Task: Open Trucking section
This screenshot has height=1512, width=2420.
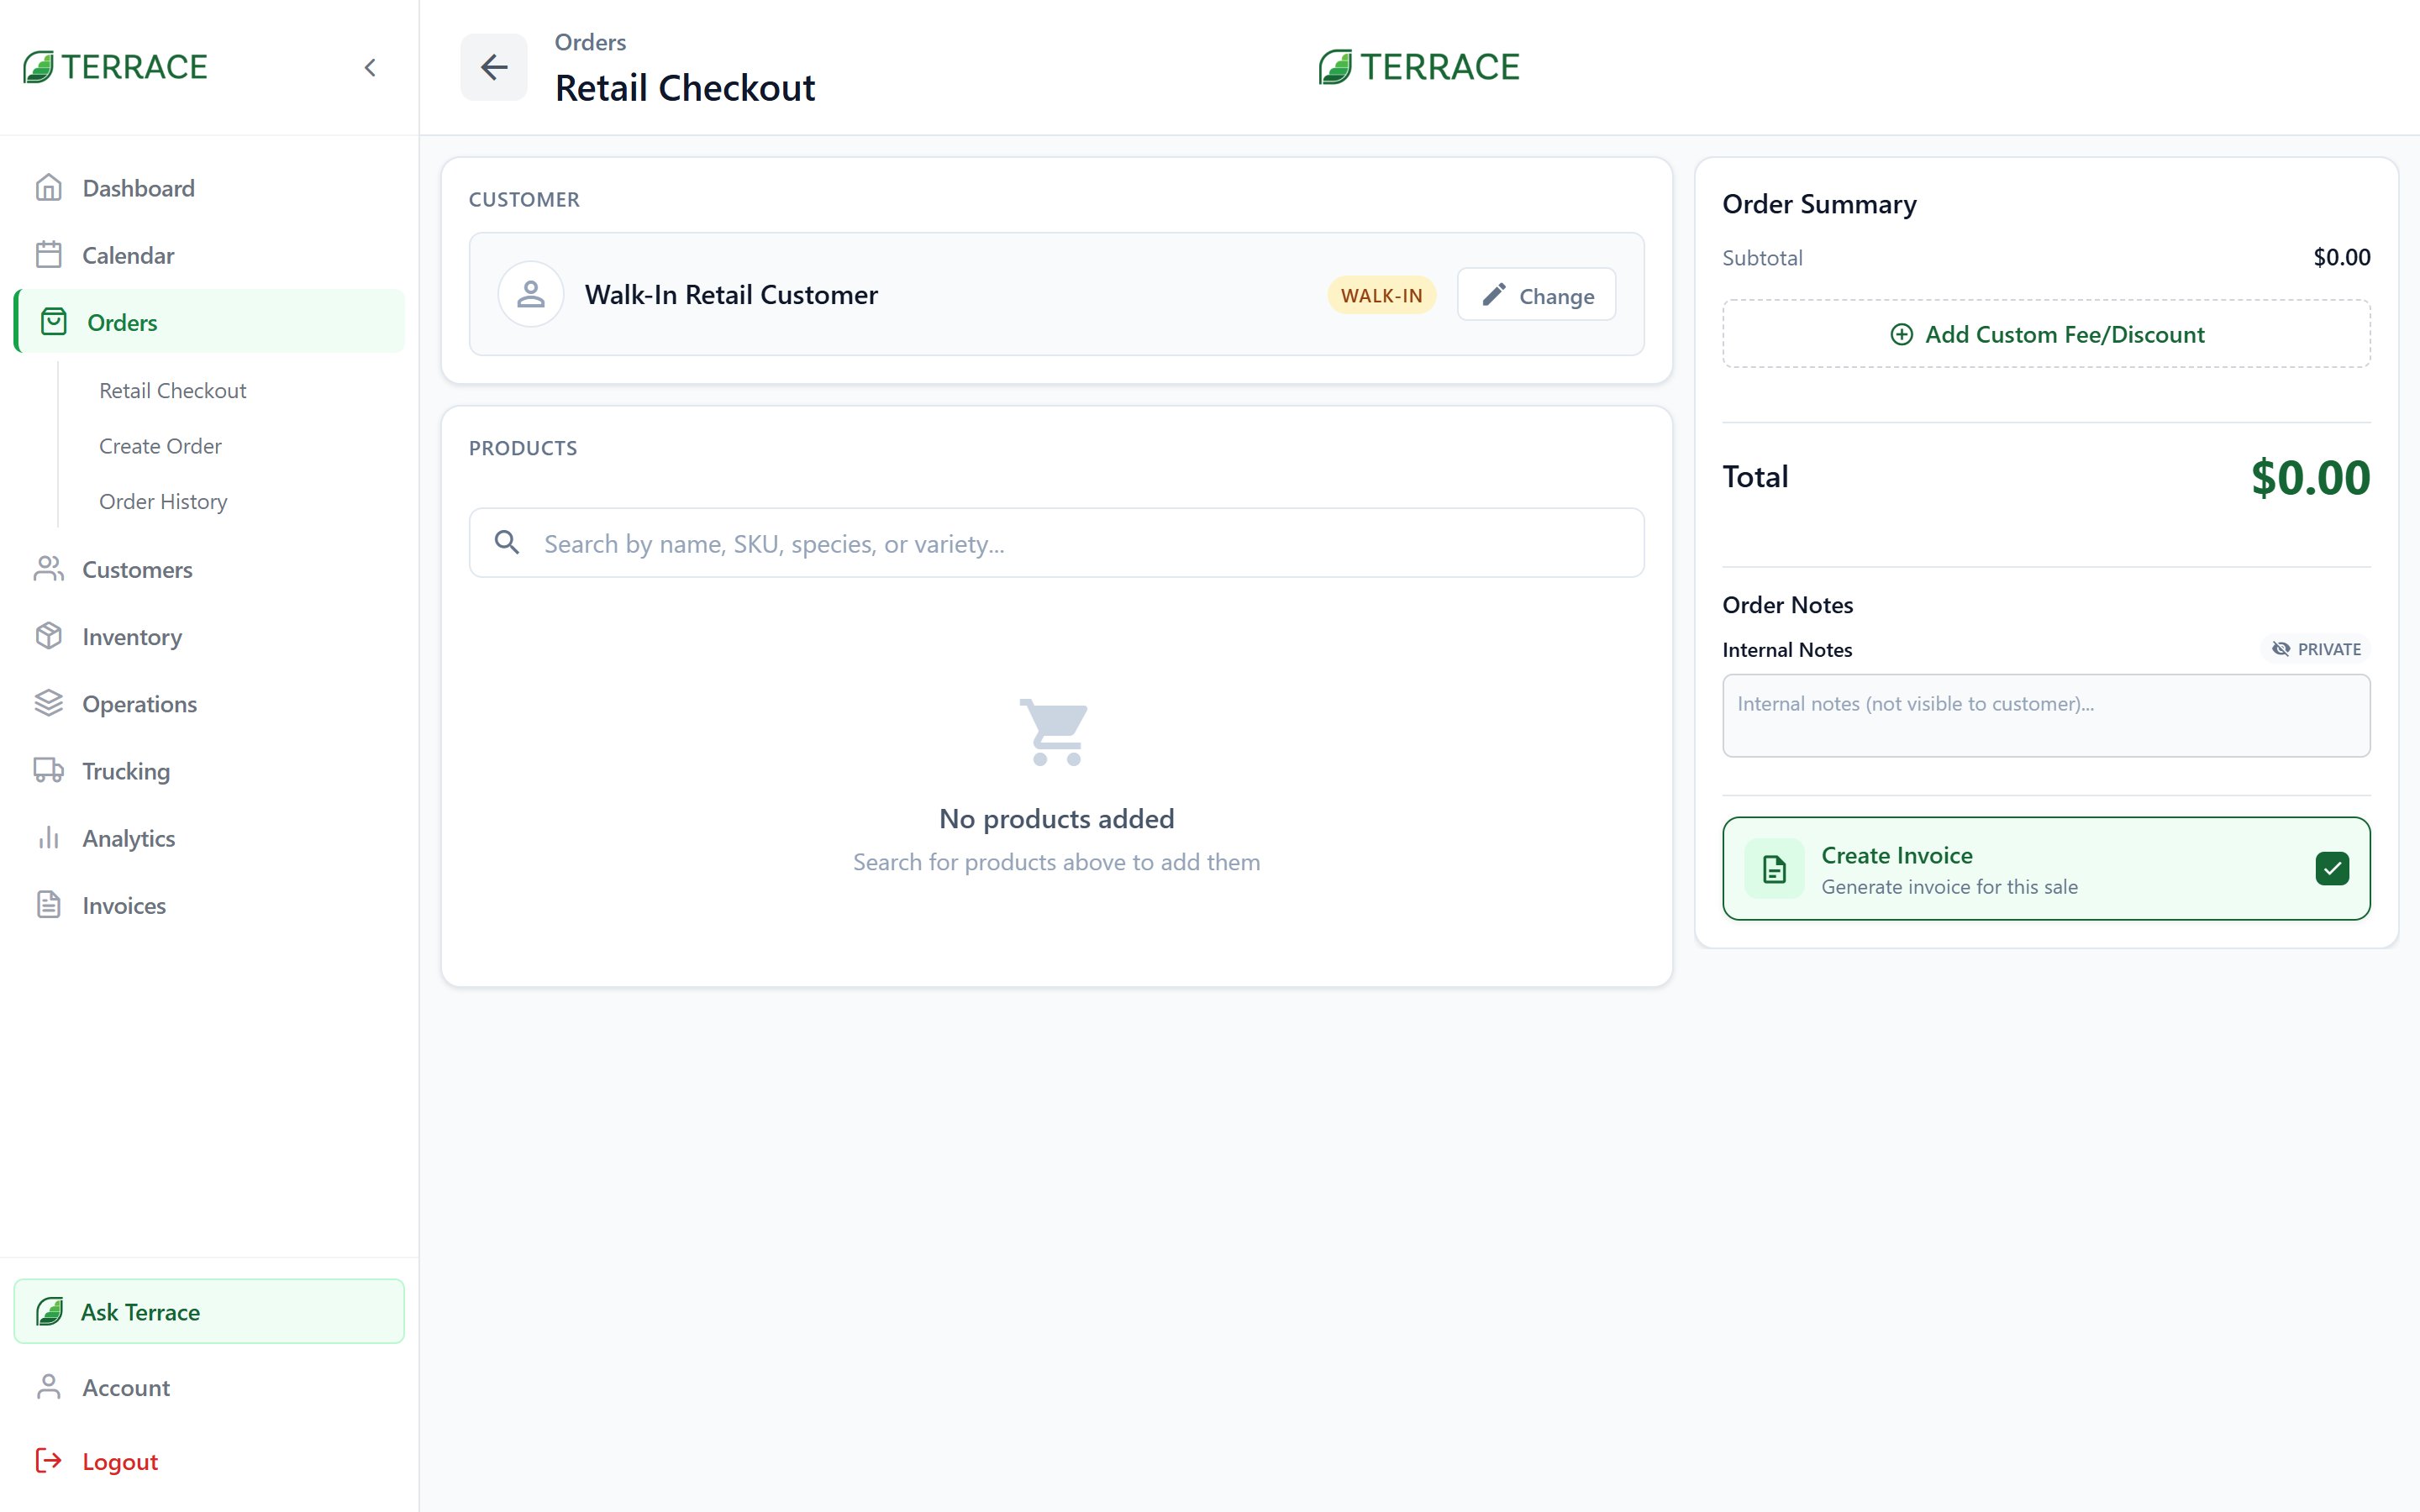Action: 209,770
